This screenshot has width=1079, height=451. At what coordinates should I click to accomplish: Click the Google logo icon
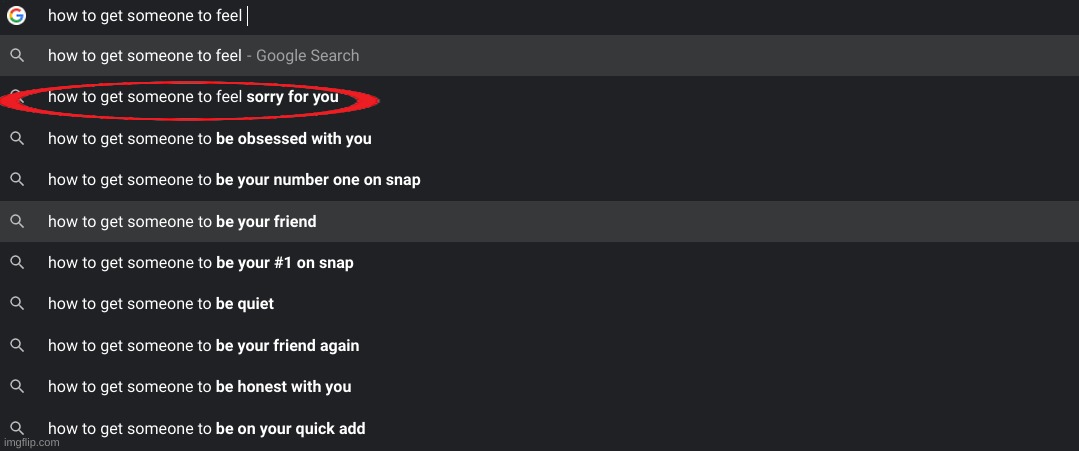(16, 16)
